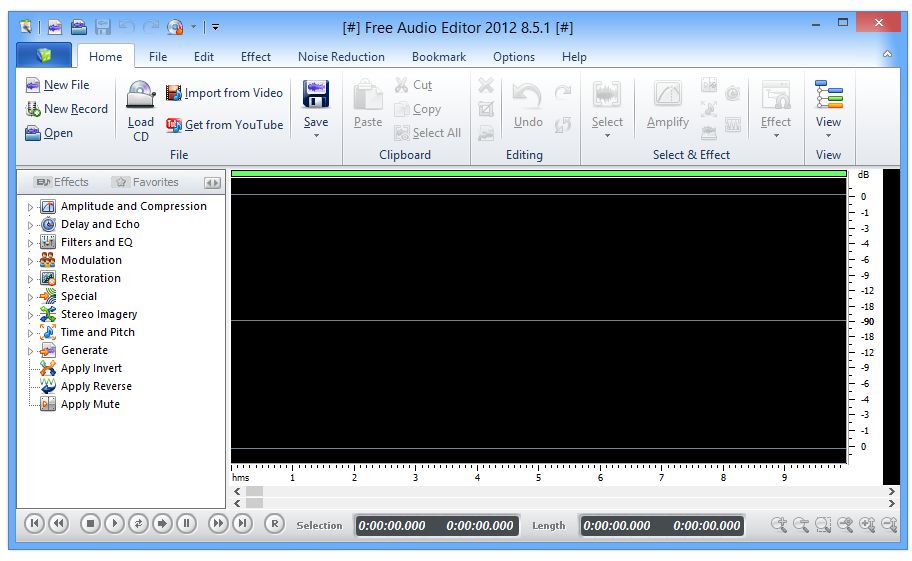Open the Bookmark ribbon tab
Screen dimensions: 912x561
pyautogui.click(x=439, y=57)
